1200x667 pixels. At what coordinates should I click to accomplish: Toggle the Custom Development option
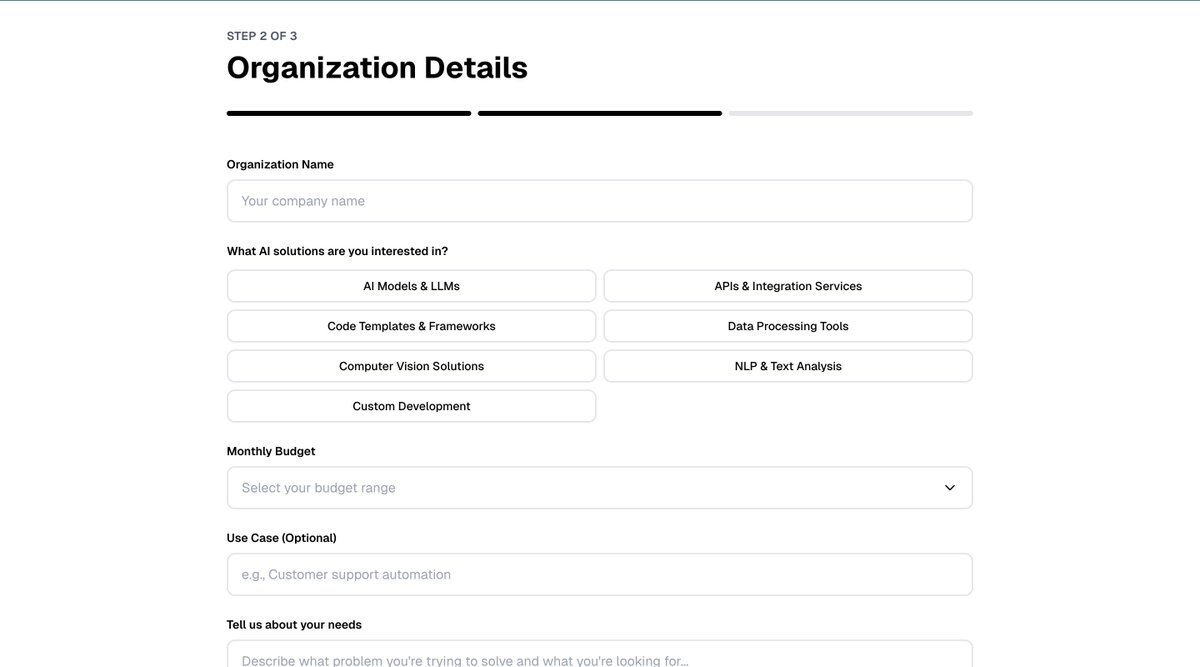(411, 406)
